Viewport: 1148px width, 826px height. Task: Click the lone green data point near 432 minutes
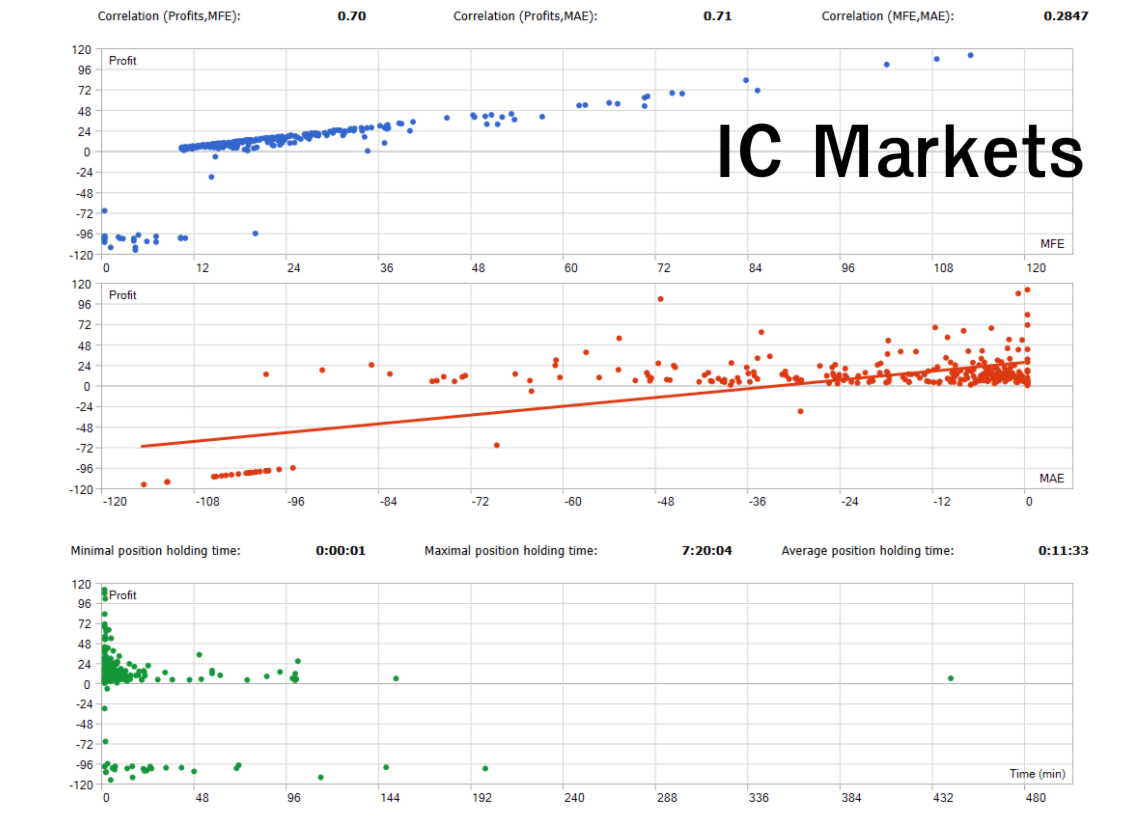click(x=950, y=679)
